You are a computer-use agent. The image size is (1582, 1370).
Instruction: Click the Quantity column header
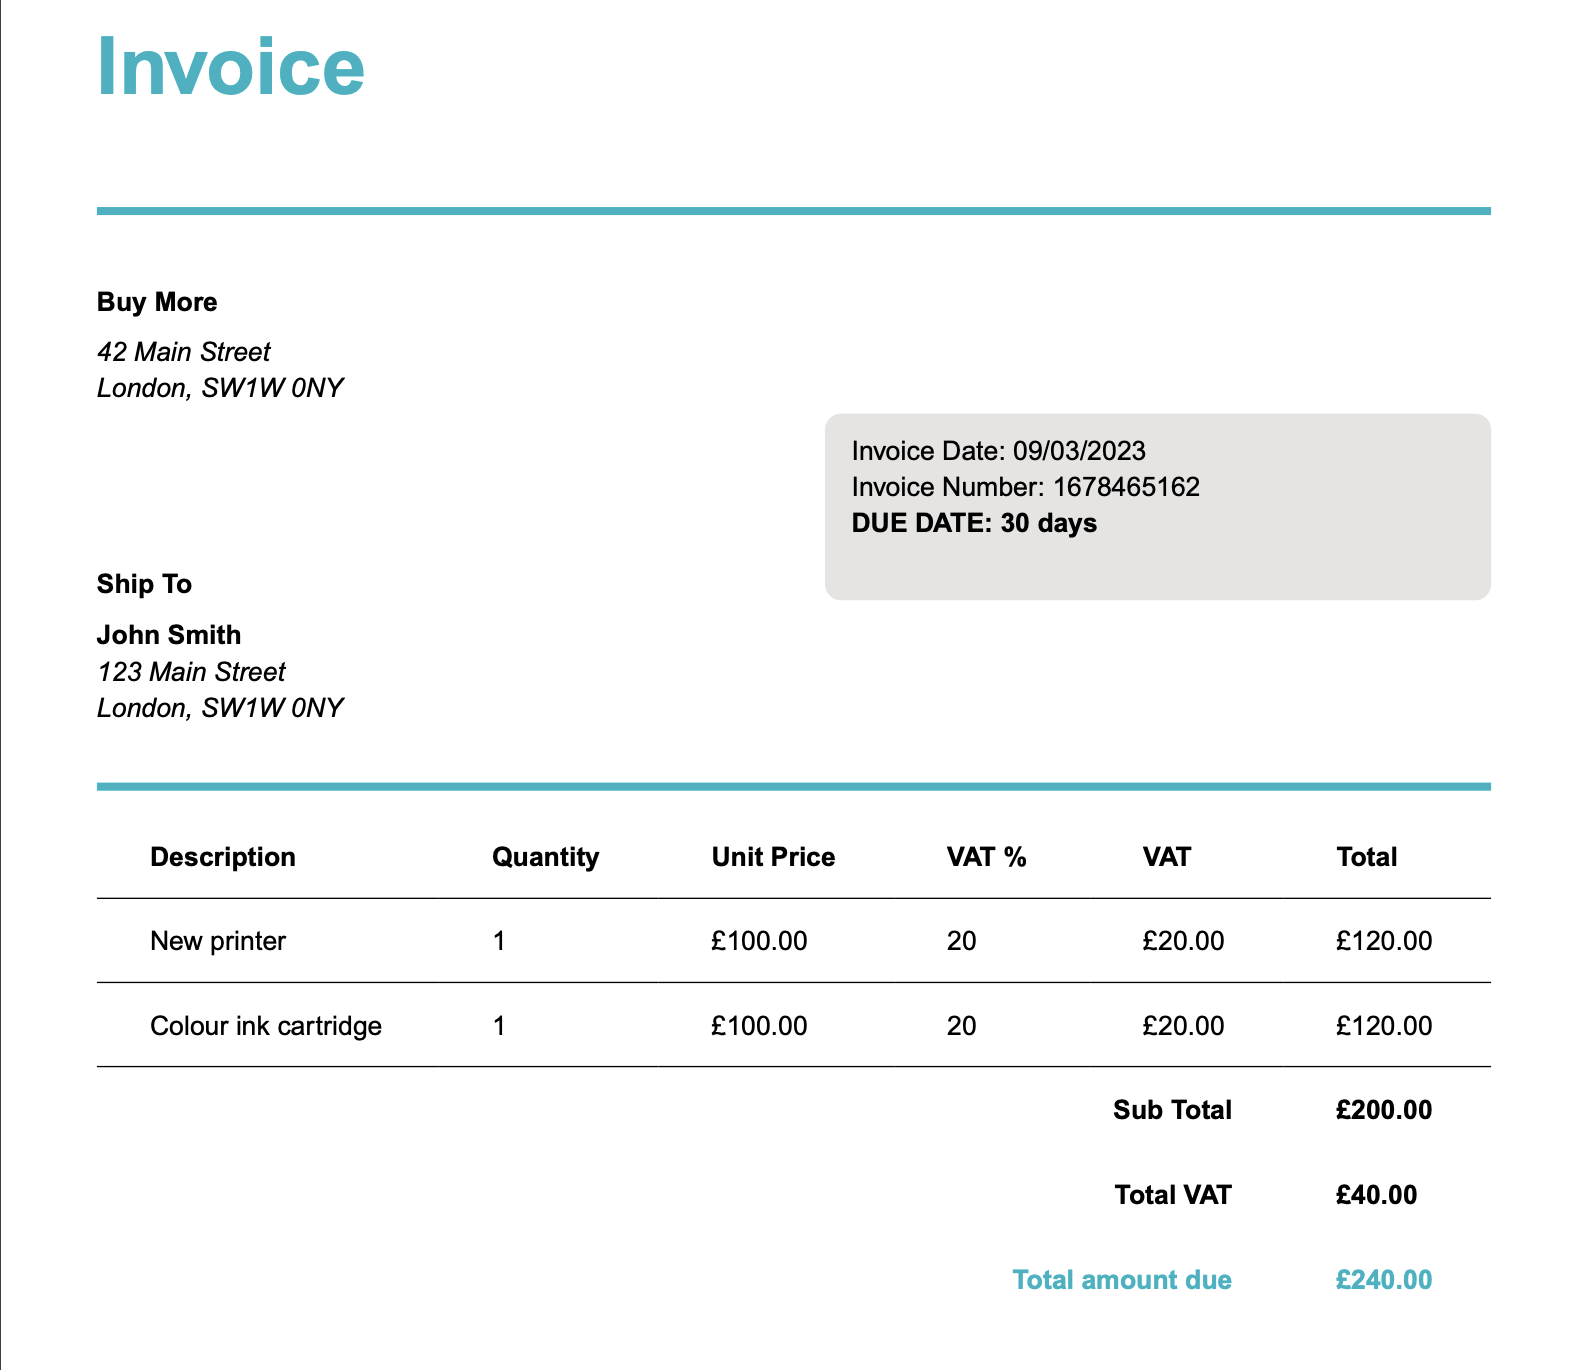(x=546, y=857)
